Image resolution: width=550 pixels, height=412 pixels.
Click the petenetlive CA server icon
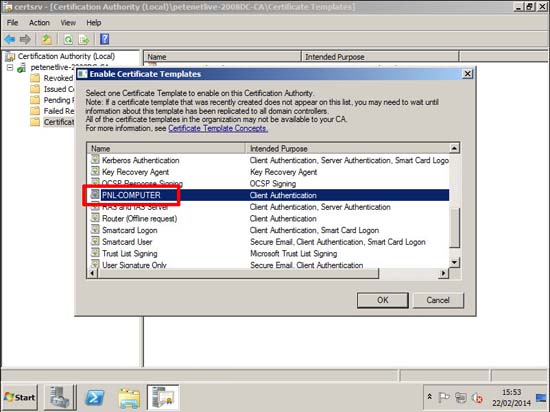[22, 67]
